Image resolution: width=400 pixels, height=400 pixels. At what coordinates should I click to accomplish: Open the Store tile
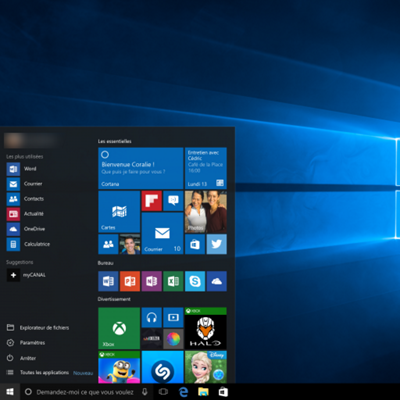coord(195,244)
